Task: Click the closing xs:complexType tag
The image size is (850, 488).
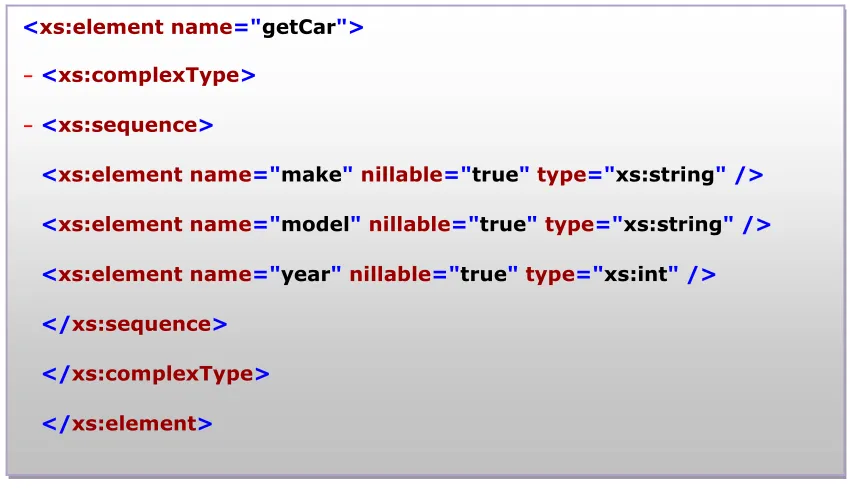Action: click(x=156, y=375)
